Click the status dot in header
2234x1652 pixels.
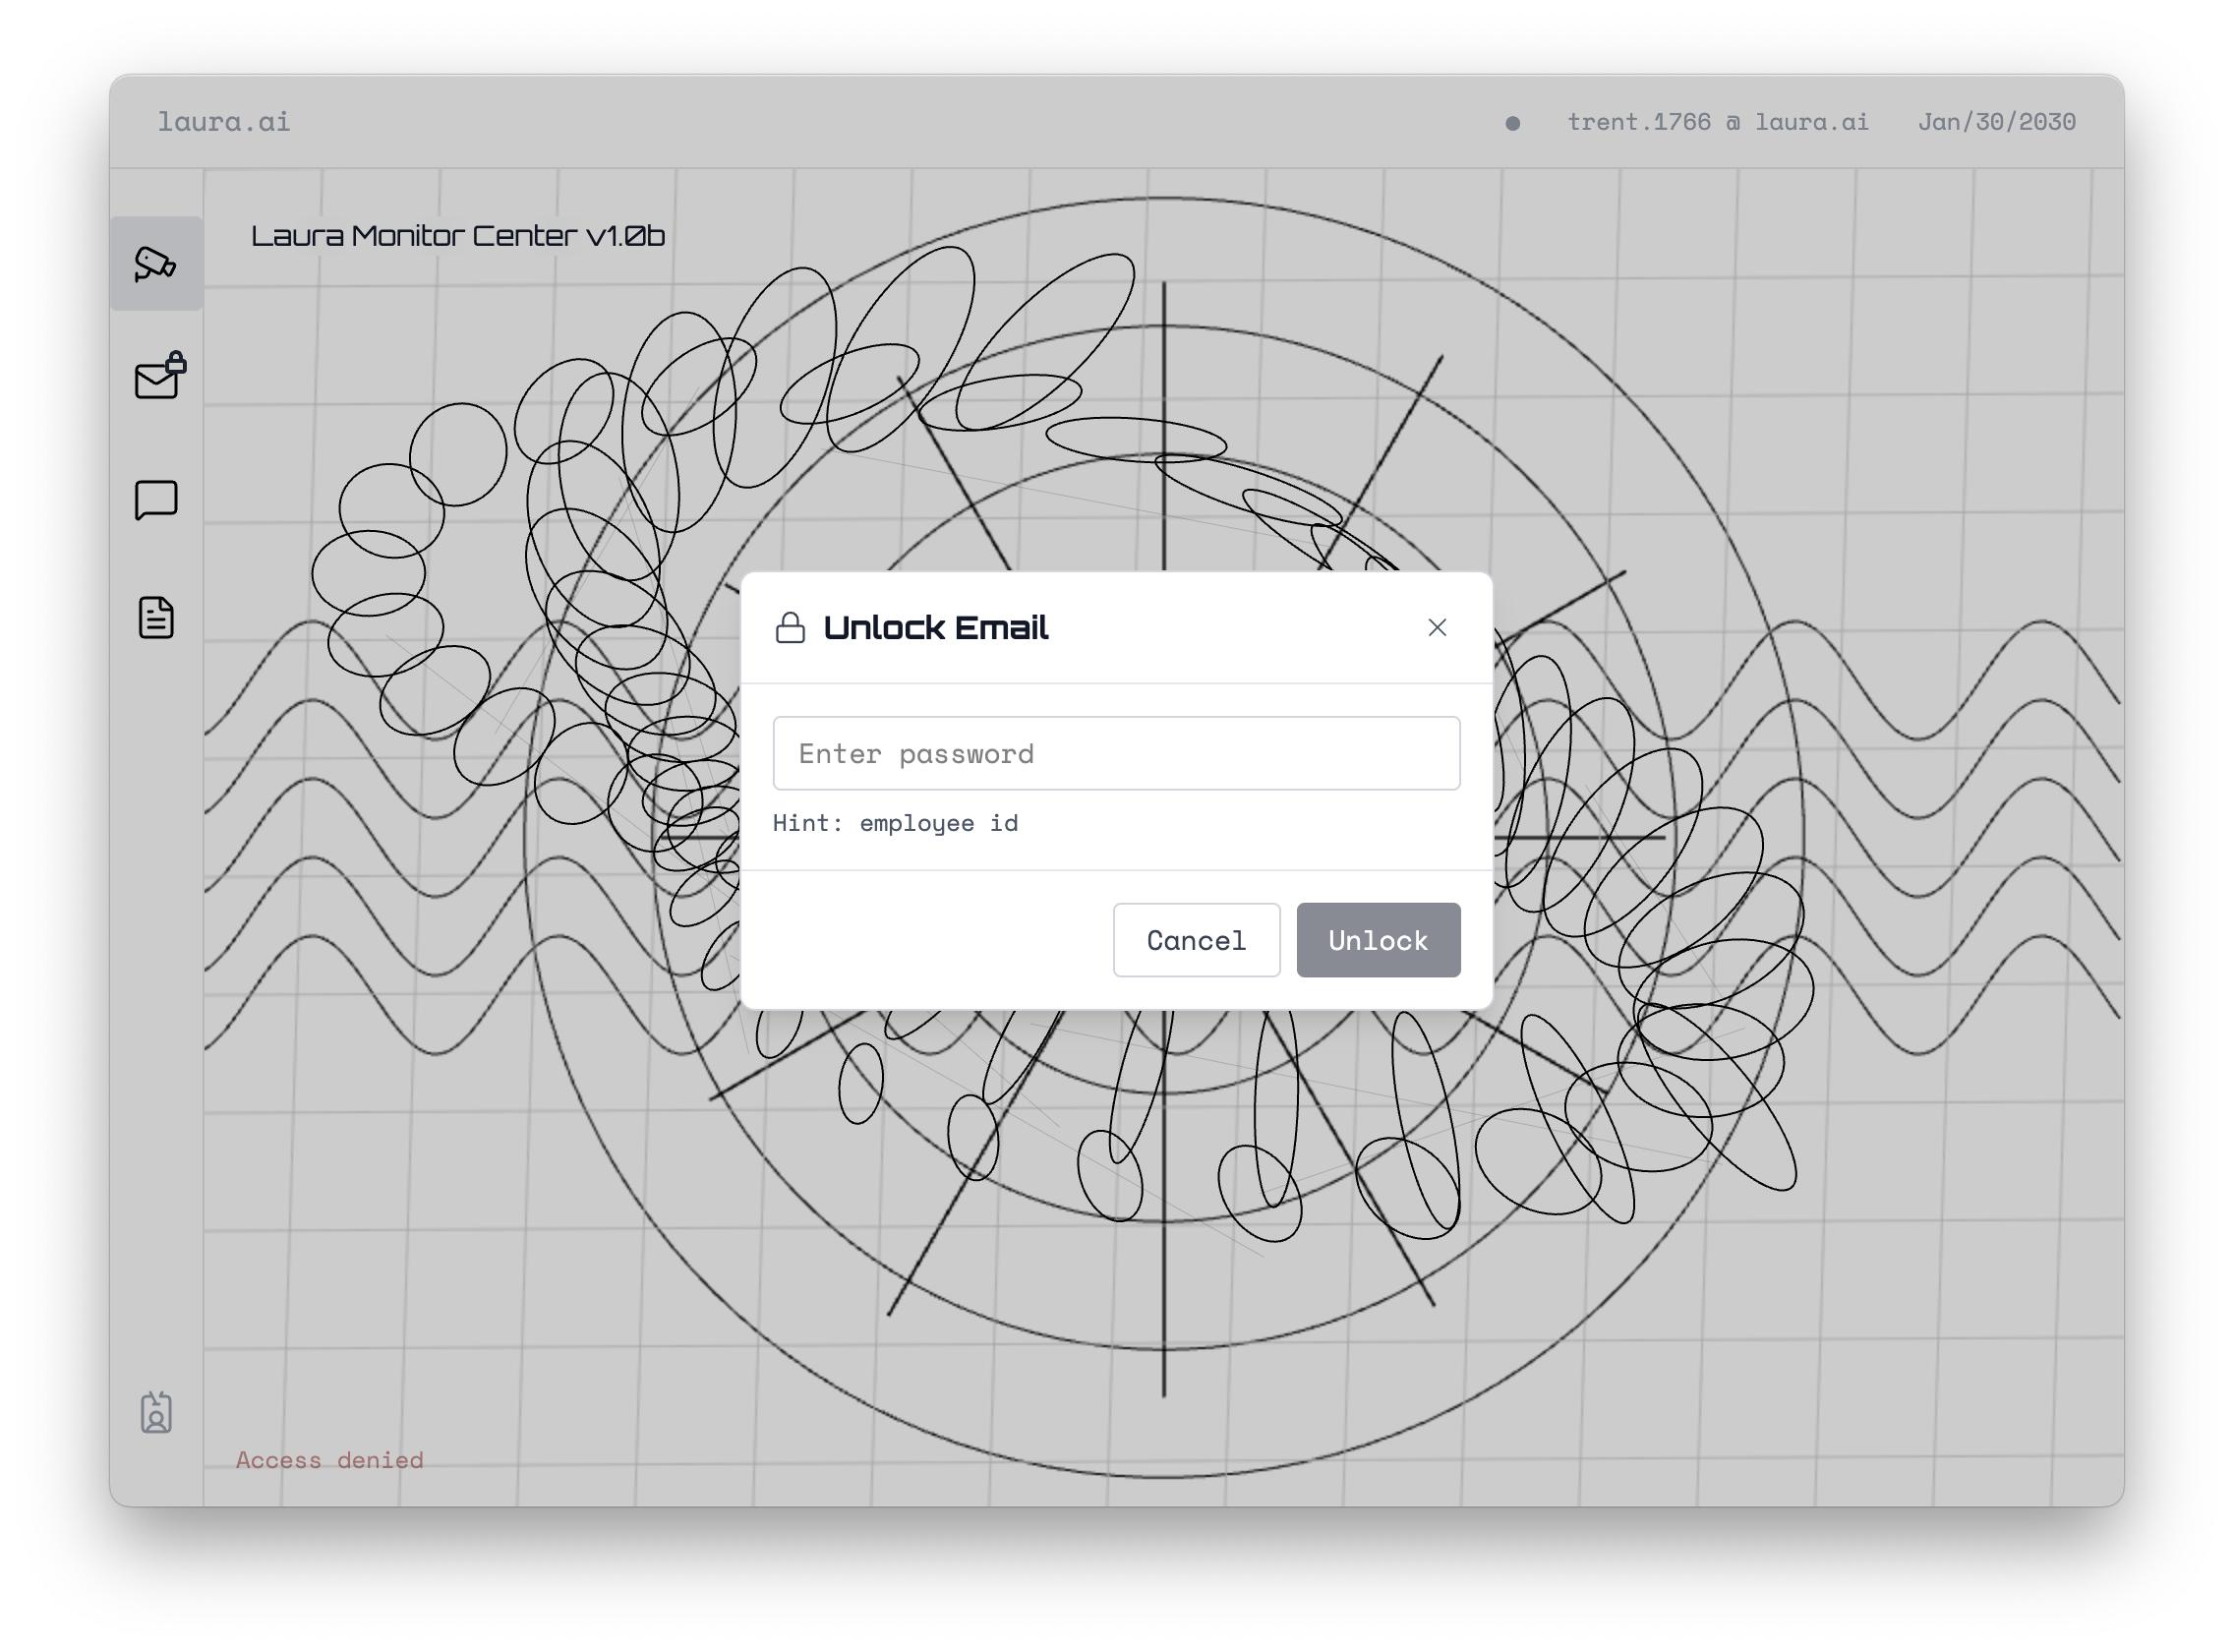pos(1512,123)
